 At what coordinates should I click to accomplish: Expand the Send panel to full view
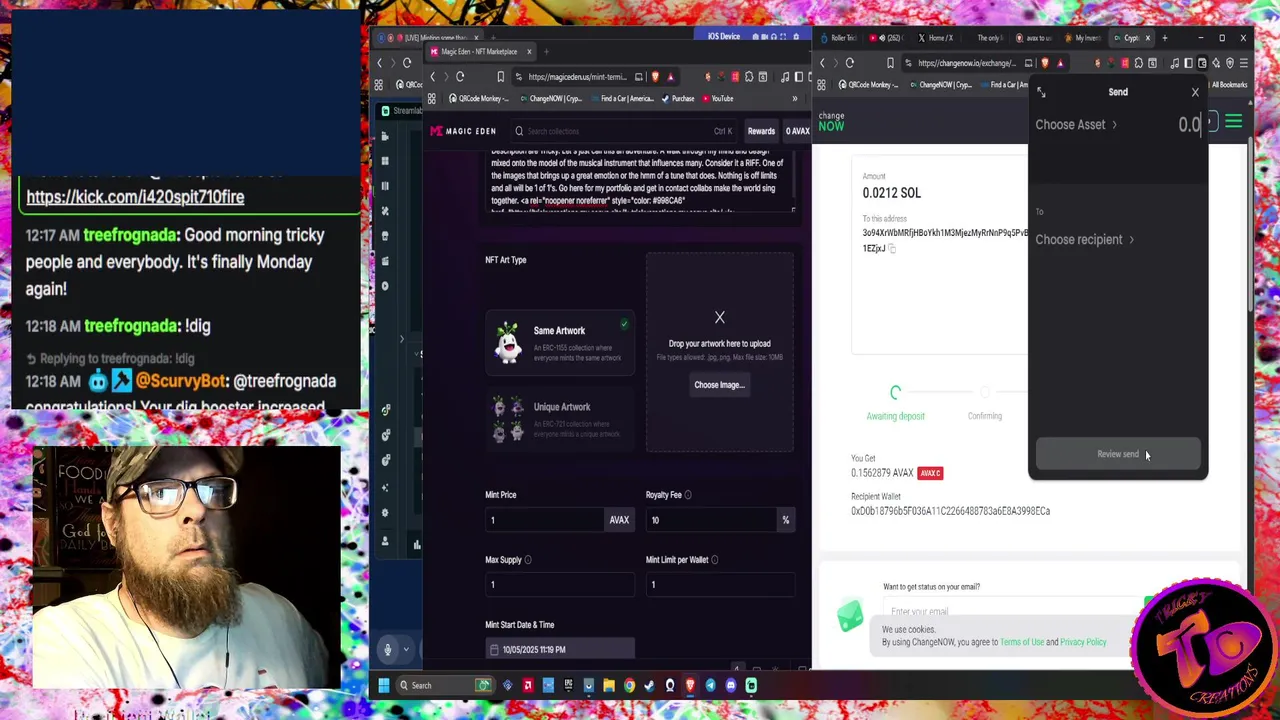pyautogui.click(x=1041, y=92)
